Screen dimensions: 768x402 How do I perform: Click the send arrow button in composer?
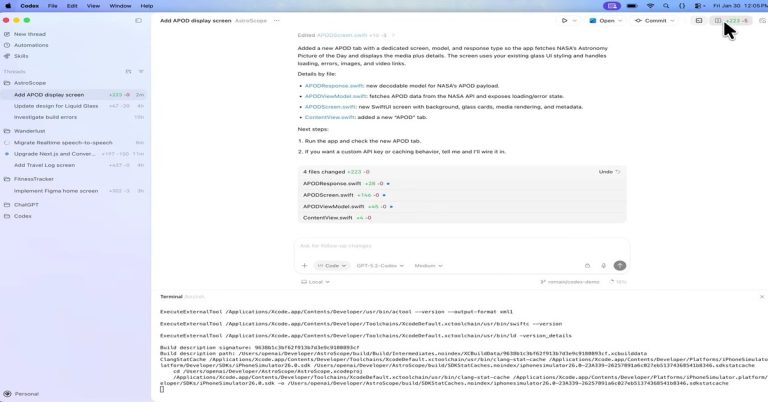click(x=620, y=265)
